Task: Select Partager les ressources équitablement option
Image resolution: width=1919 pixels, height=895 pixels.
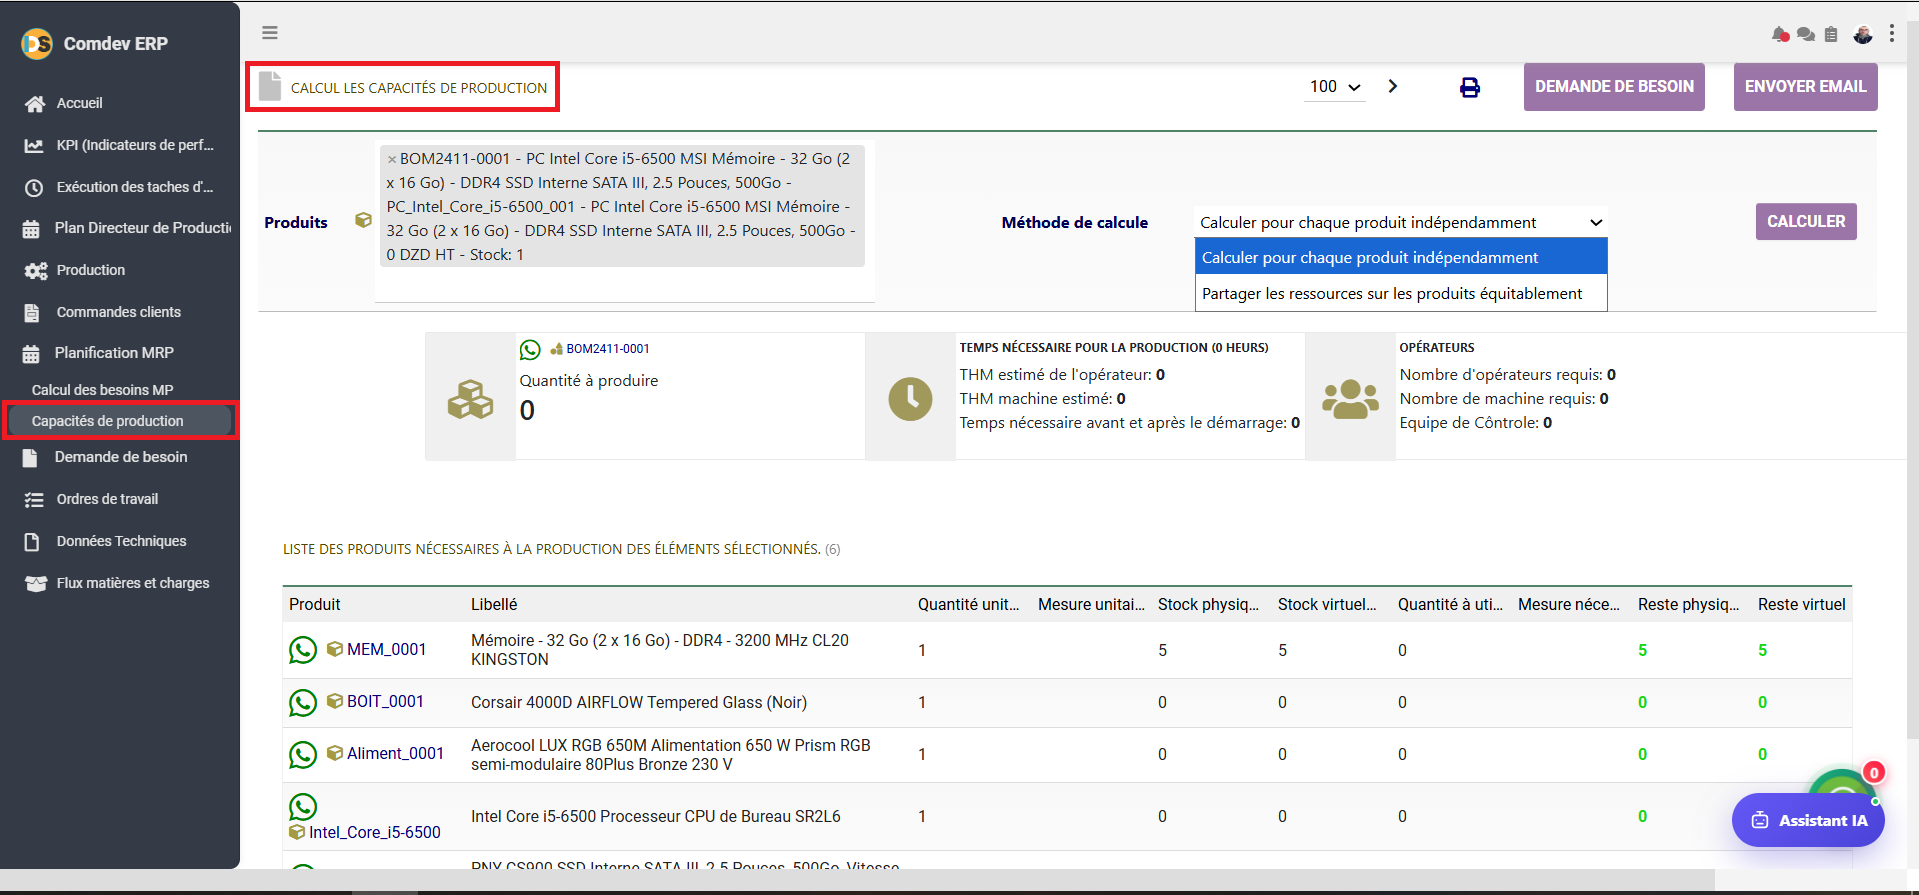Action: coord(1401,293)
